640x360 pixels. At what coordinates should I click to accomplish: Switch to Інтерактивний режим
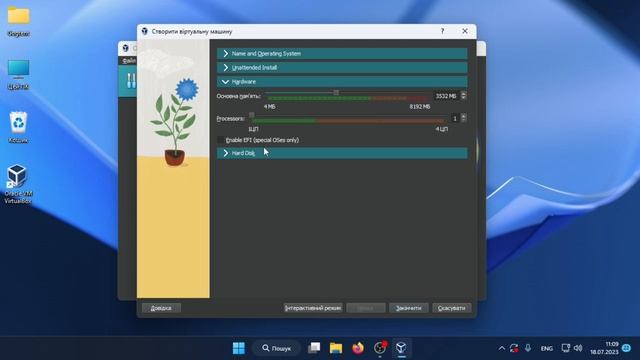pos(313,308)
